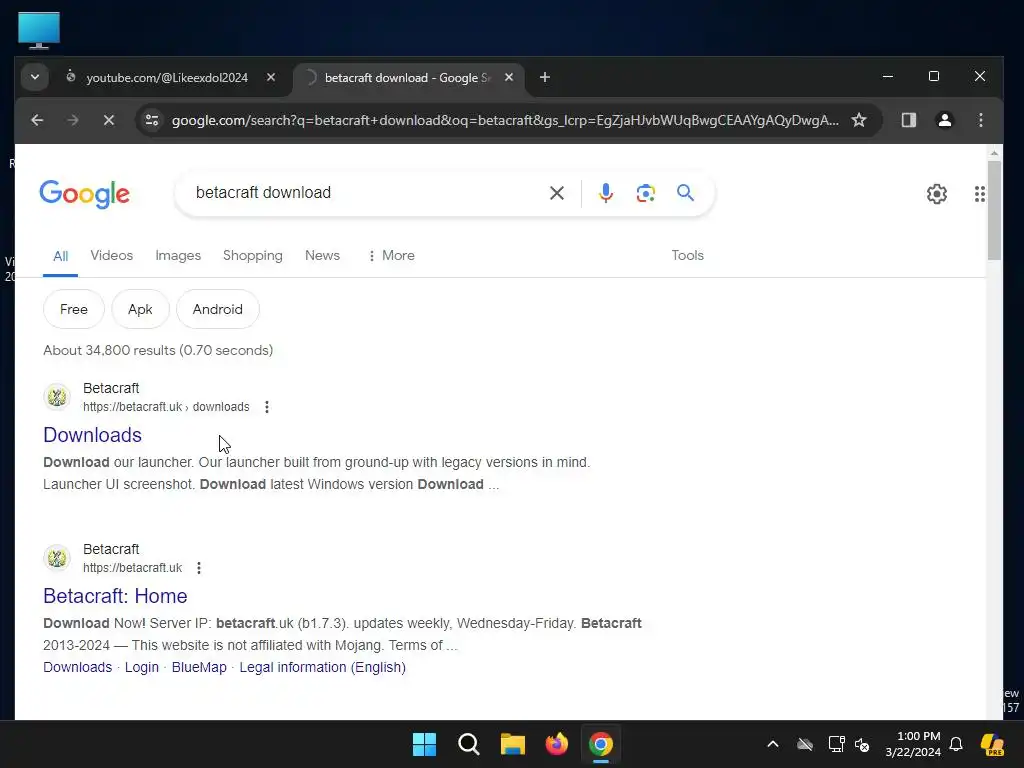
Task: Open the Legal information (English) sitelink
Action: (322, 667)
